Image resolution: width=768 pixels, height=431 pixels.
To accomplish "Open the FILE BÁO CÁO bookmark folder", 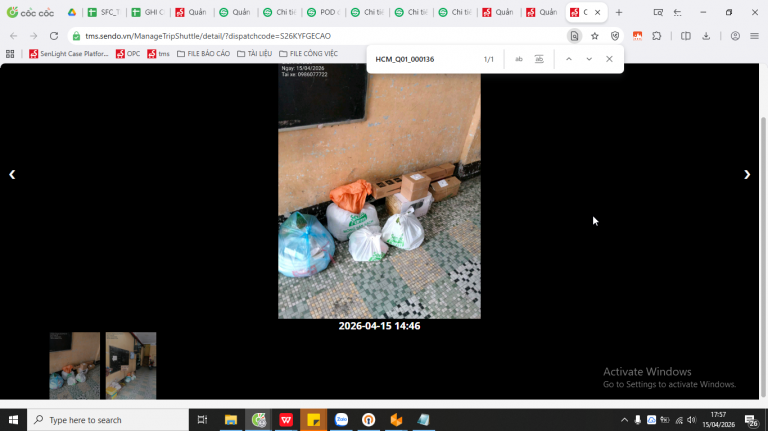I will [203, 54].
